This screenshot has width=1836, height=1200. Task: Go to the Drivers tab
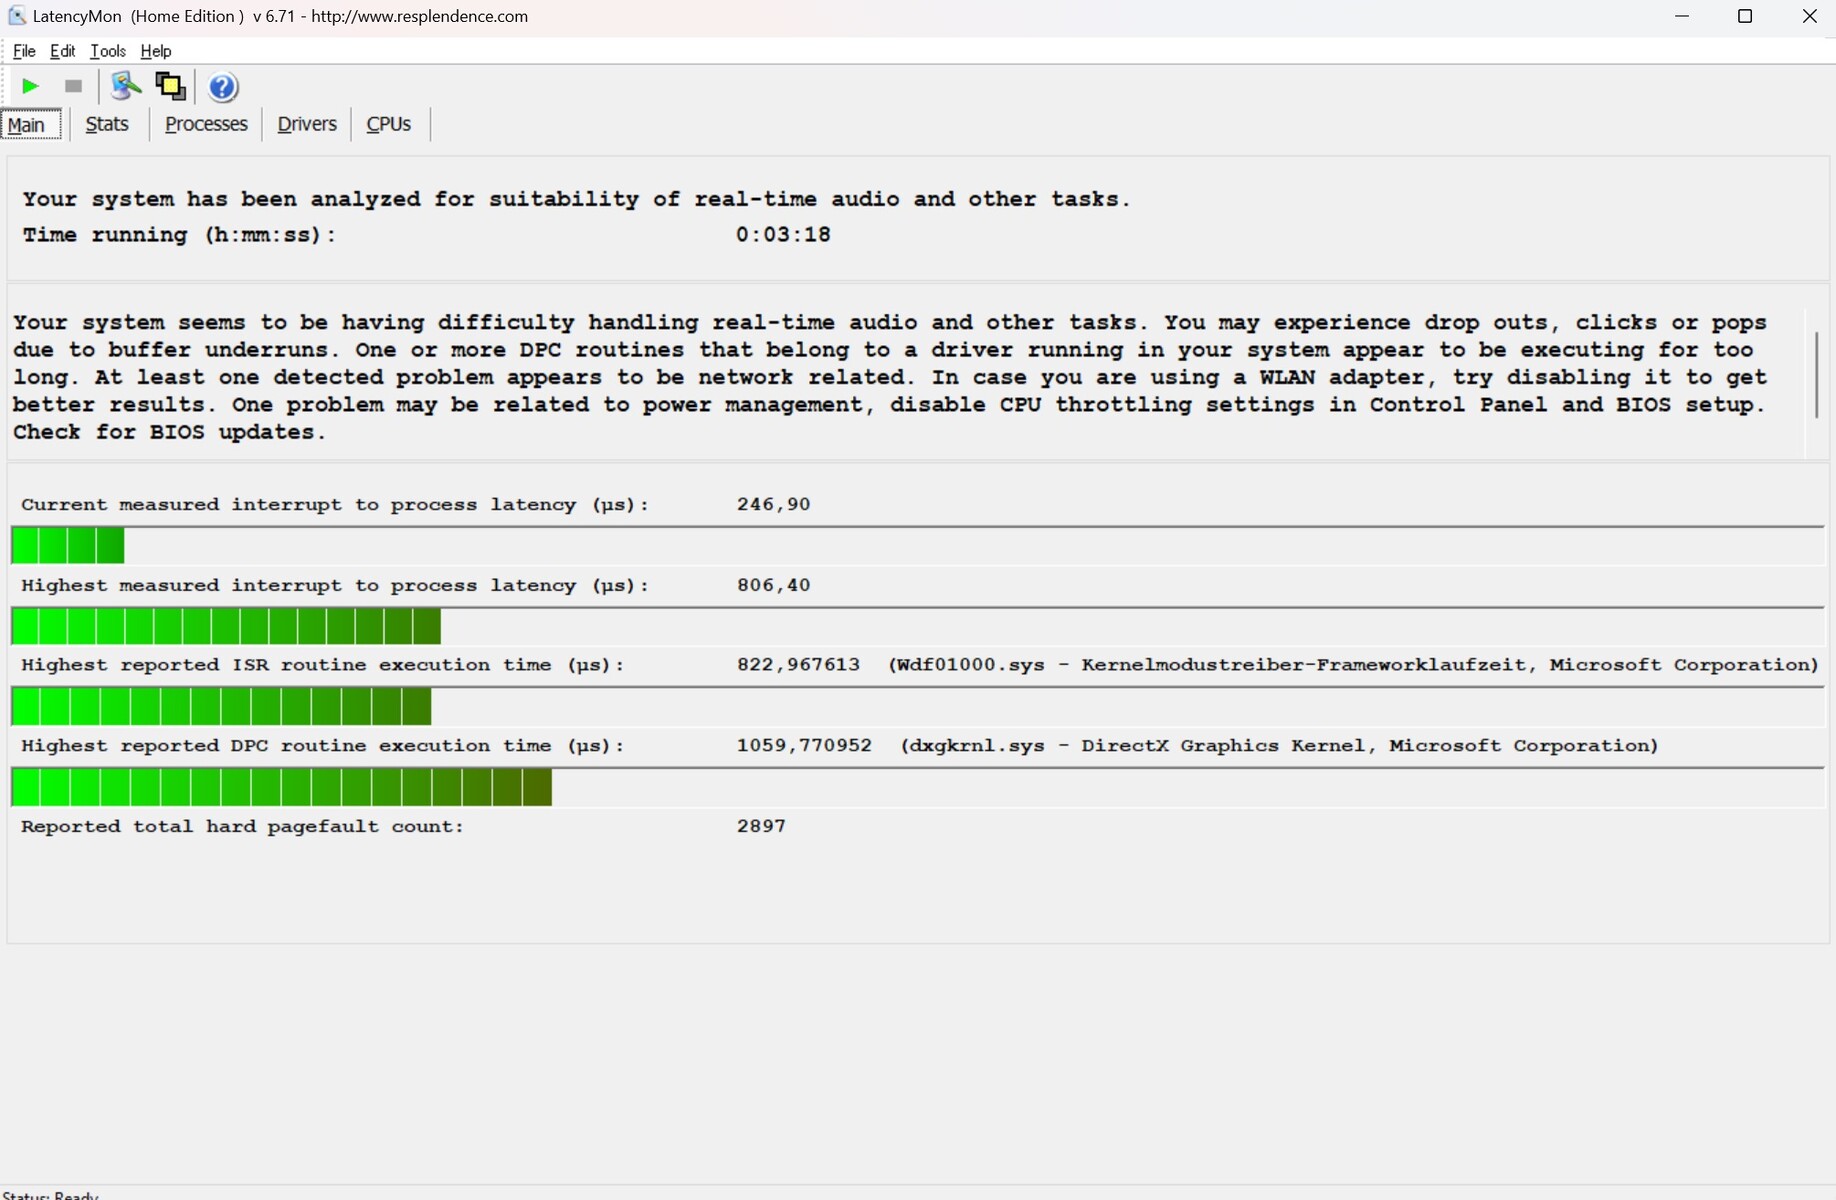click(306, 124)
